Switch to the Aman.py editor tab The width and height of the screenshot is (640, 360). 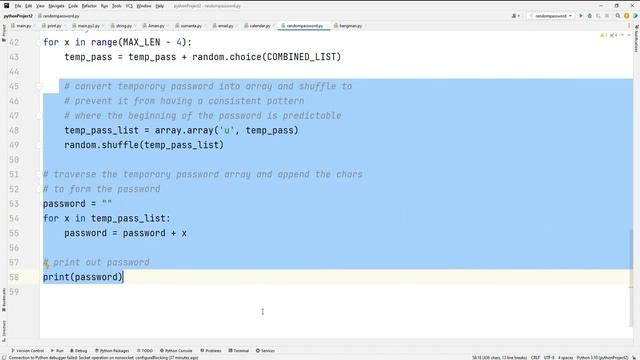156,26
